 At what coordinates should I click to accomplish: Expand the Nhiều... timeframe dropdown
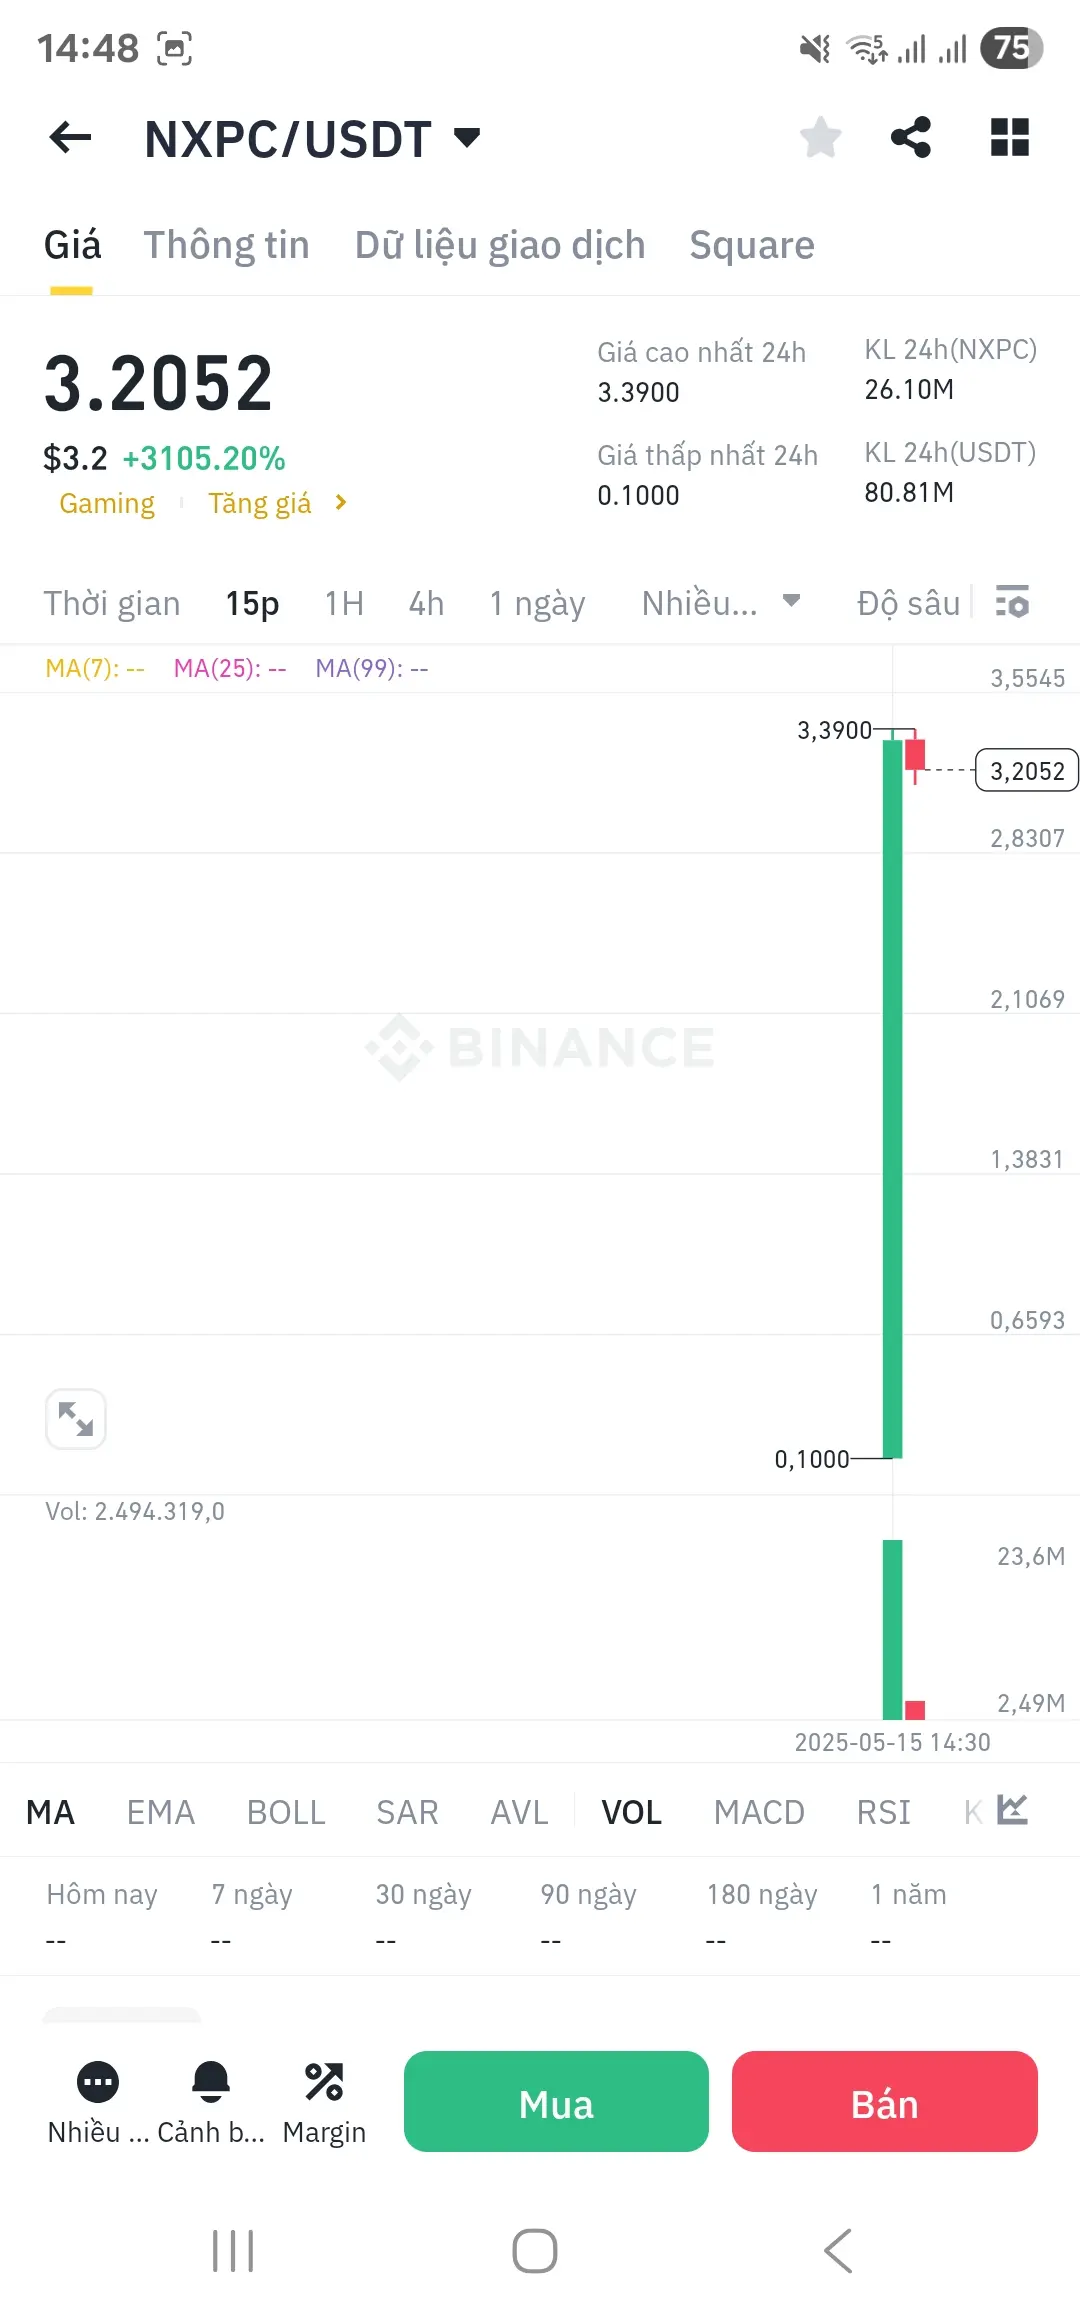tap(791, 601)
